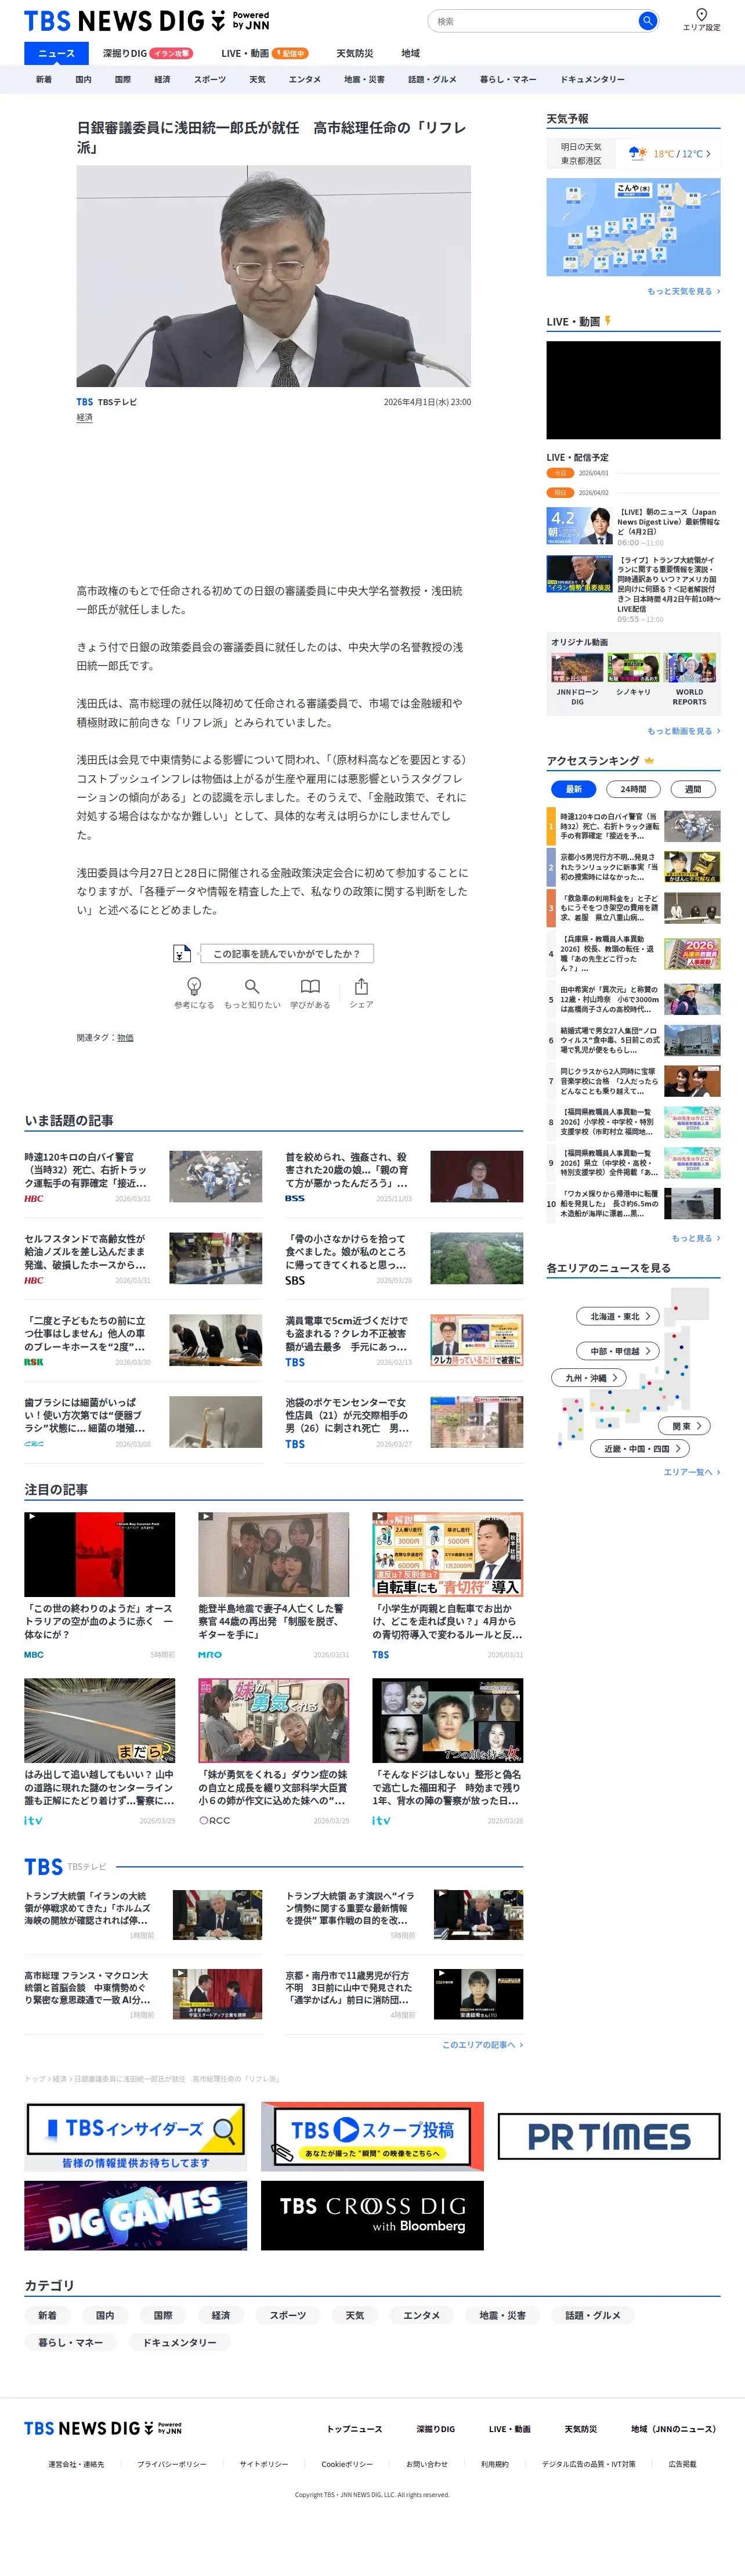Click トップニュース in the footer navigation

pyautogui.click(x=355, y=2429)
